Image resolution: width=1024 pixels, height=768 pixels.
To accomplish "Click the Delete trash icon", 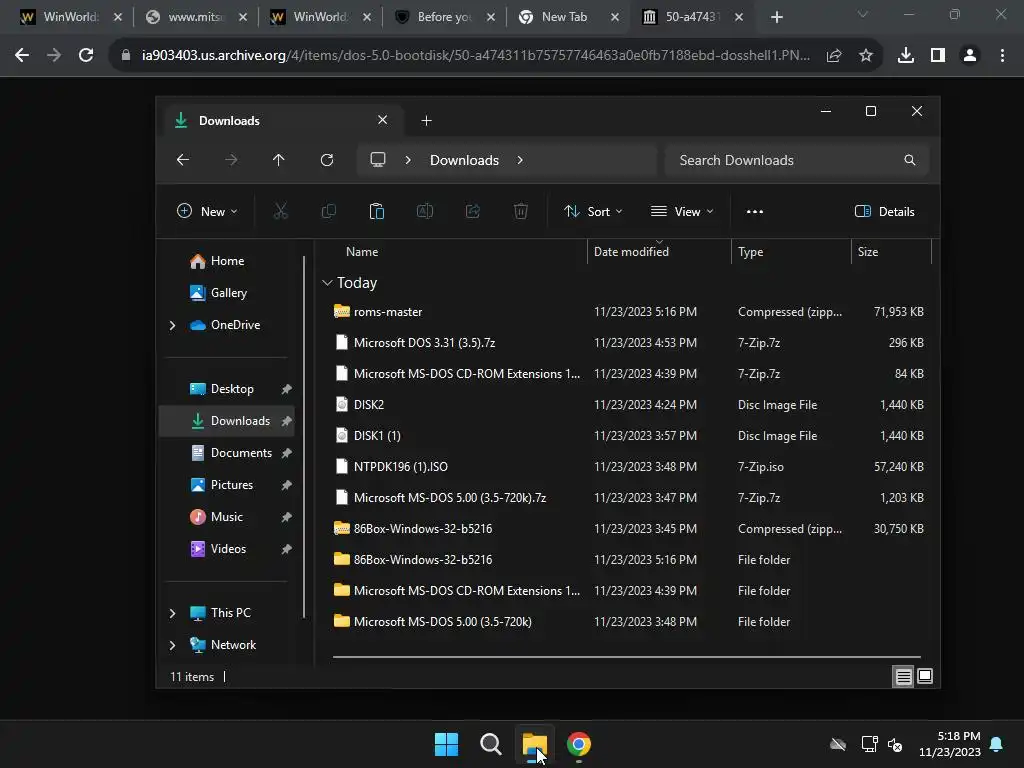I will click(x=520, y=211).
